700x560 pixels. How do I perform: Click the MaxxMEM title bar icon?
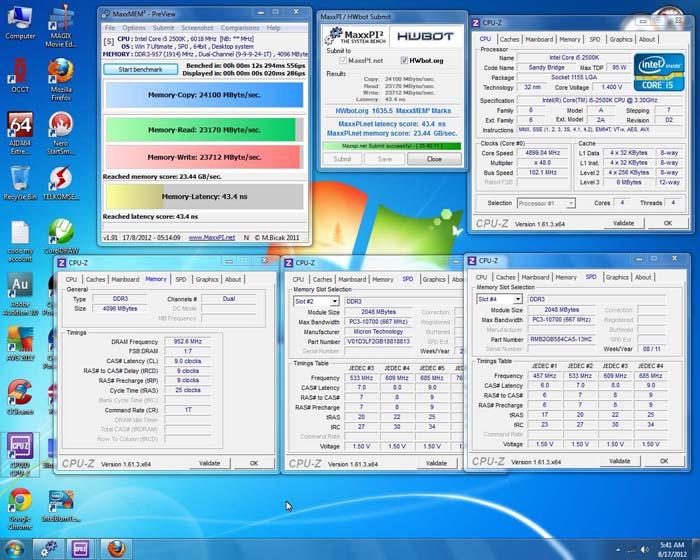click(106, 14)
